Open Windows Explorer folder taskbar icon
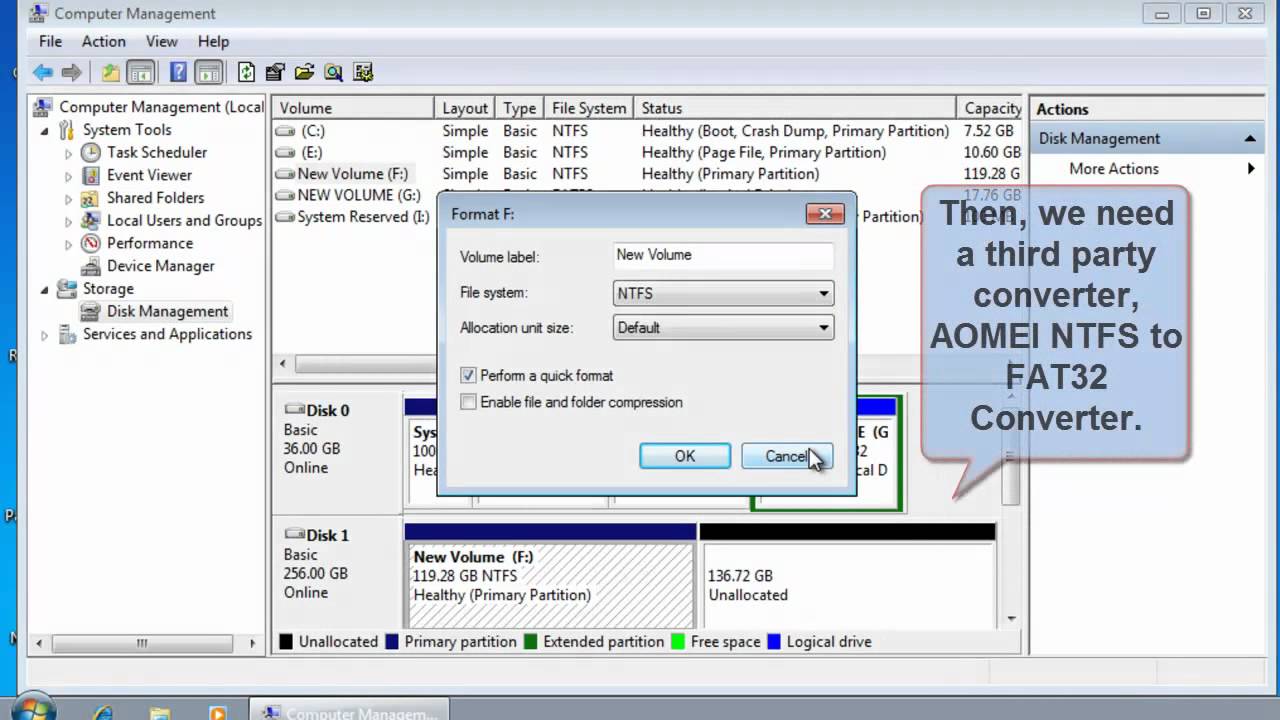1280x720 pixels. coord(160,712)
